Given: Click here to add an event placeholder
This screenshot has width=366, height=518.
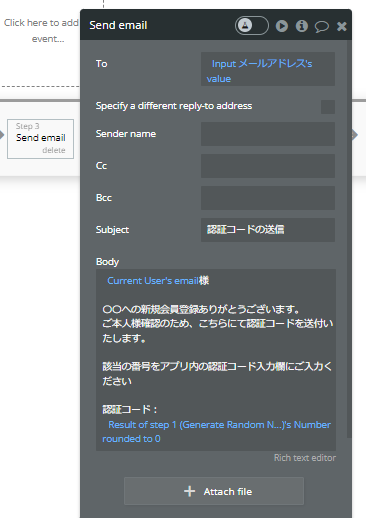Looking at the screenshot, I should point(41,31).
